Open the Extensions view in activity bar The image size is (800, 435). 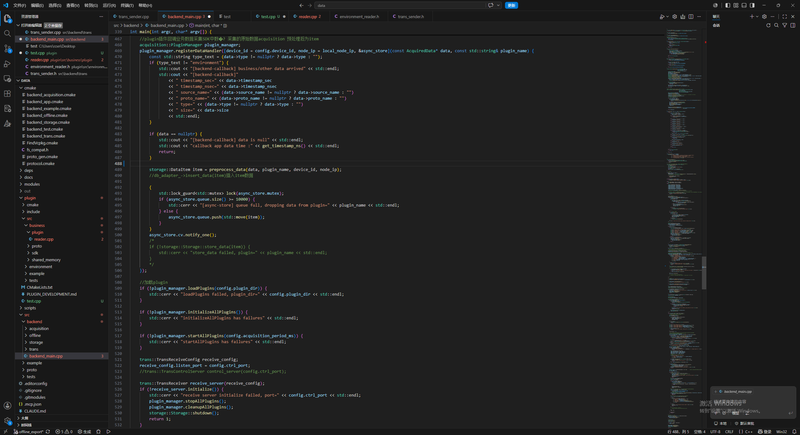click(7, 94)
